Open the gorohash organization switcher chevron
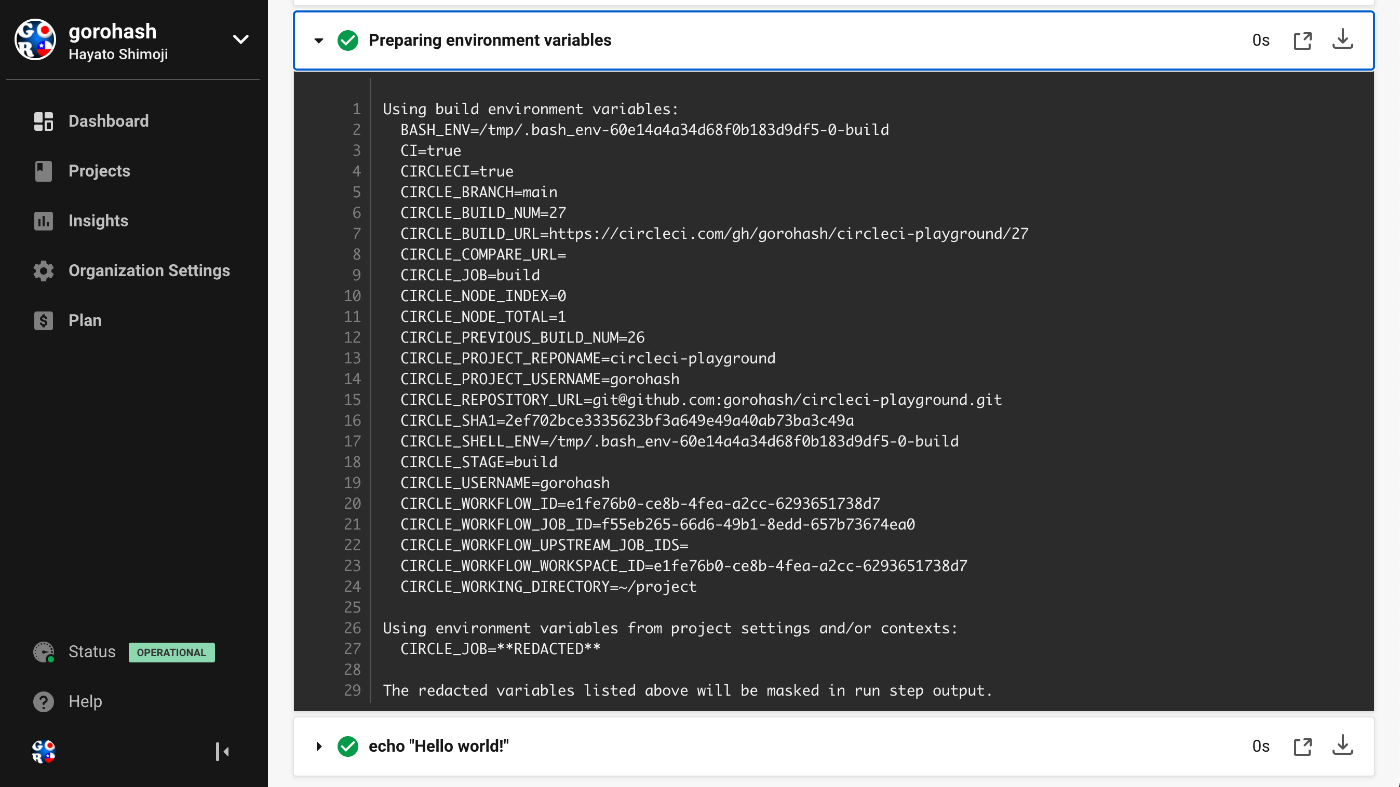The height and width of the screenshot is (787, 1400). (x=240, y=40)
